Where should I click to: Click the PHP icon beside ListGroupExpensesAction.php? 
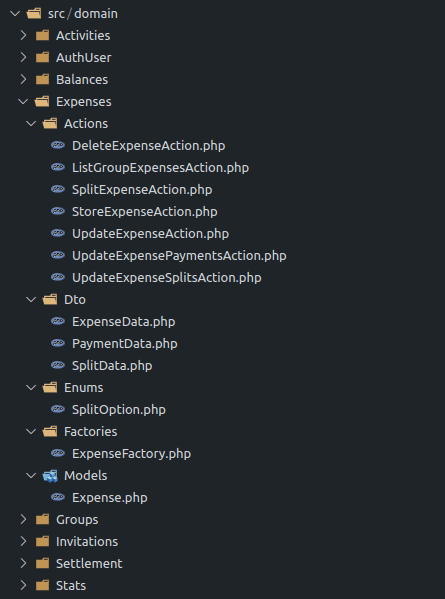pyautogui.click(x=58, y=167)
